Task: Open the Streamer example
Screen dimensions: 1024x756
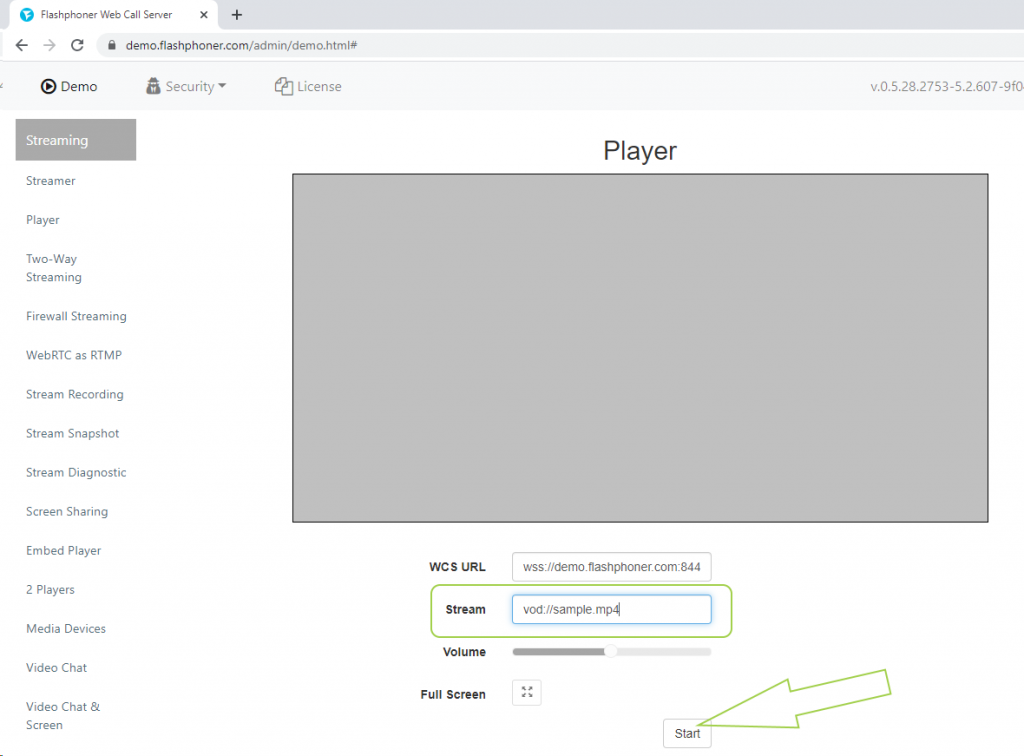Action: point(50,181)
